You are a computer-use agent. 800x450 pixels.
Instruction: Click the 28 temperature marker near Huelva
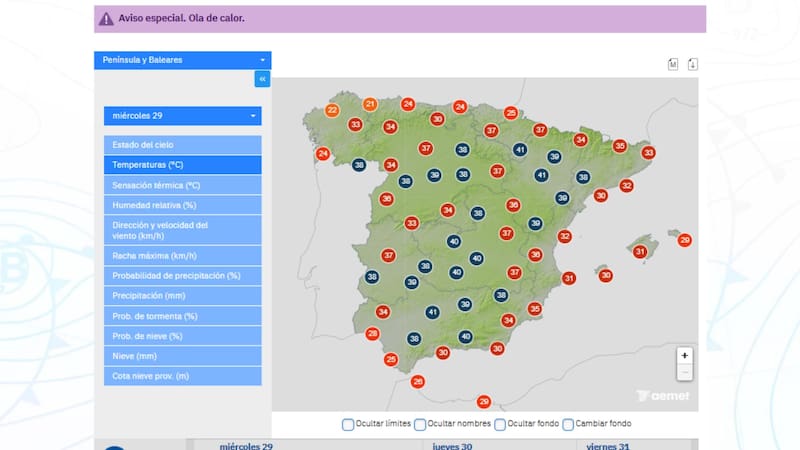pyautogui.click(x=372, y=334)
